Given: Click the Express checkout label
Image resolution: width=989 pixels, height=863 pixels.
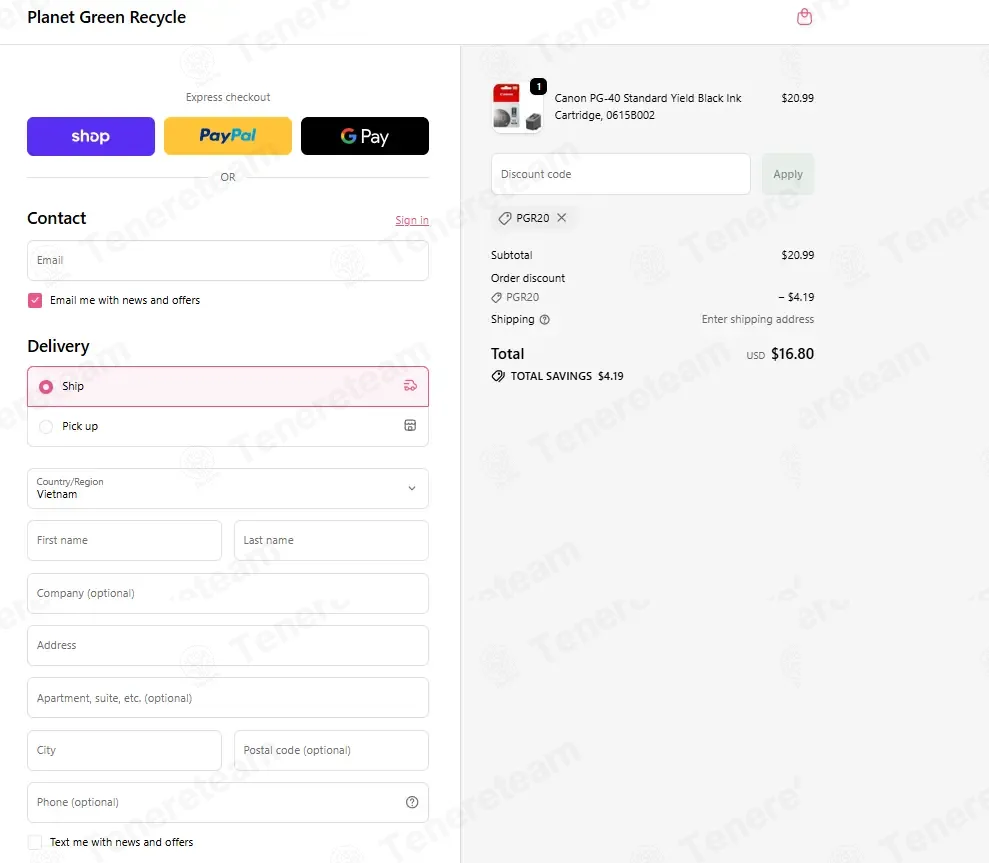Looking at the screenshot, I should 228,97.
